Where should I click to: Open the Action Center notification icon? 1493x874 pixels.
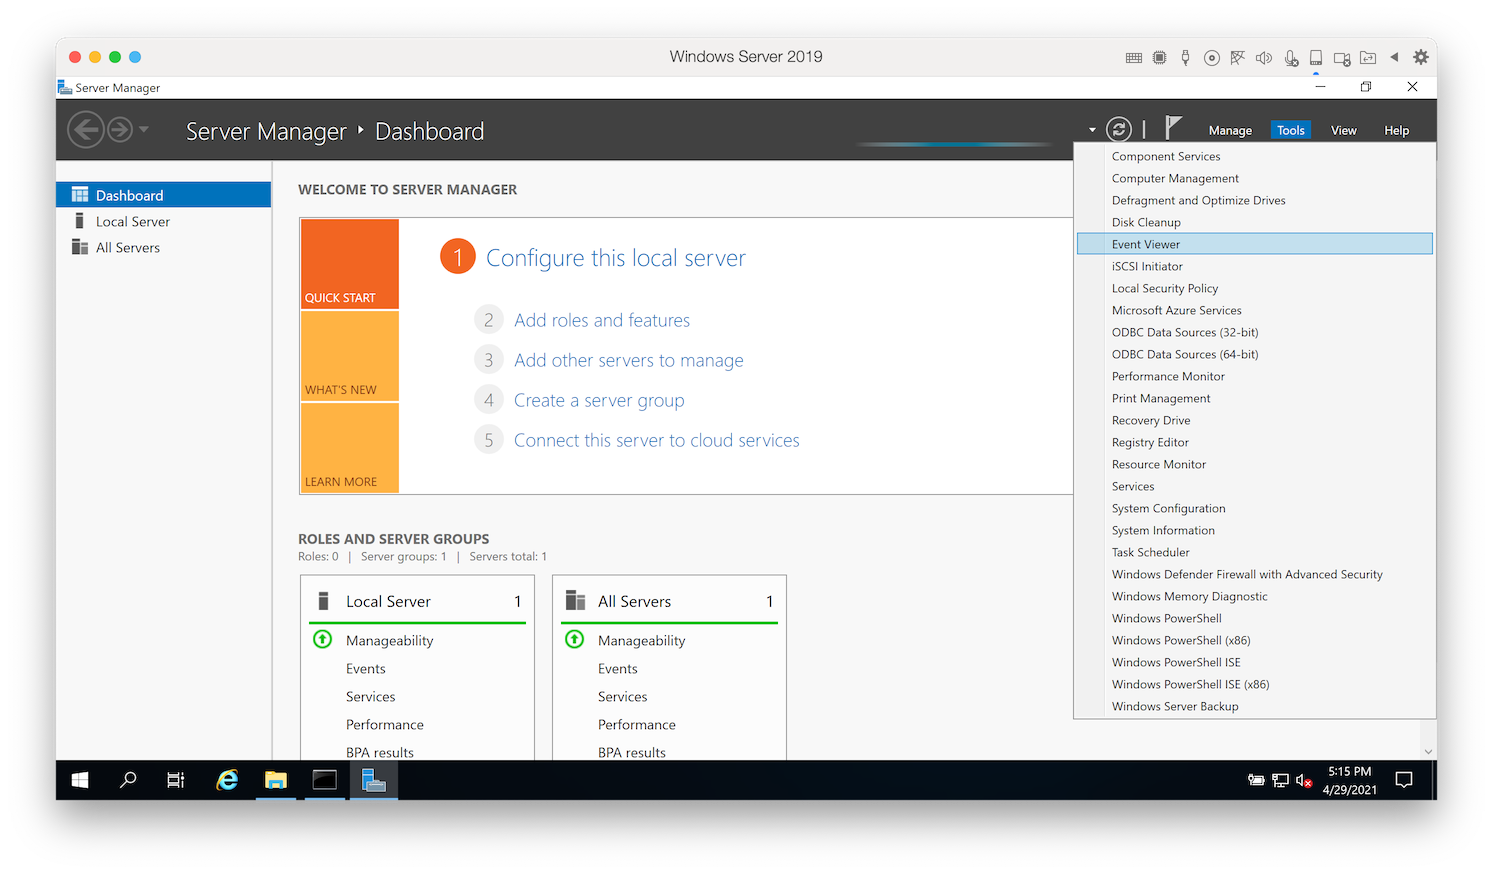[x=1404, y=780]
